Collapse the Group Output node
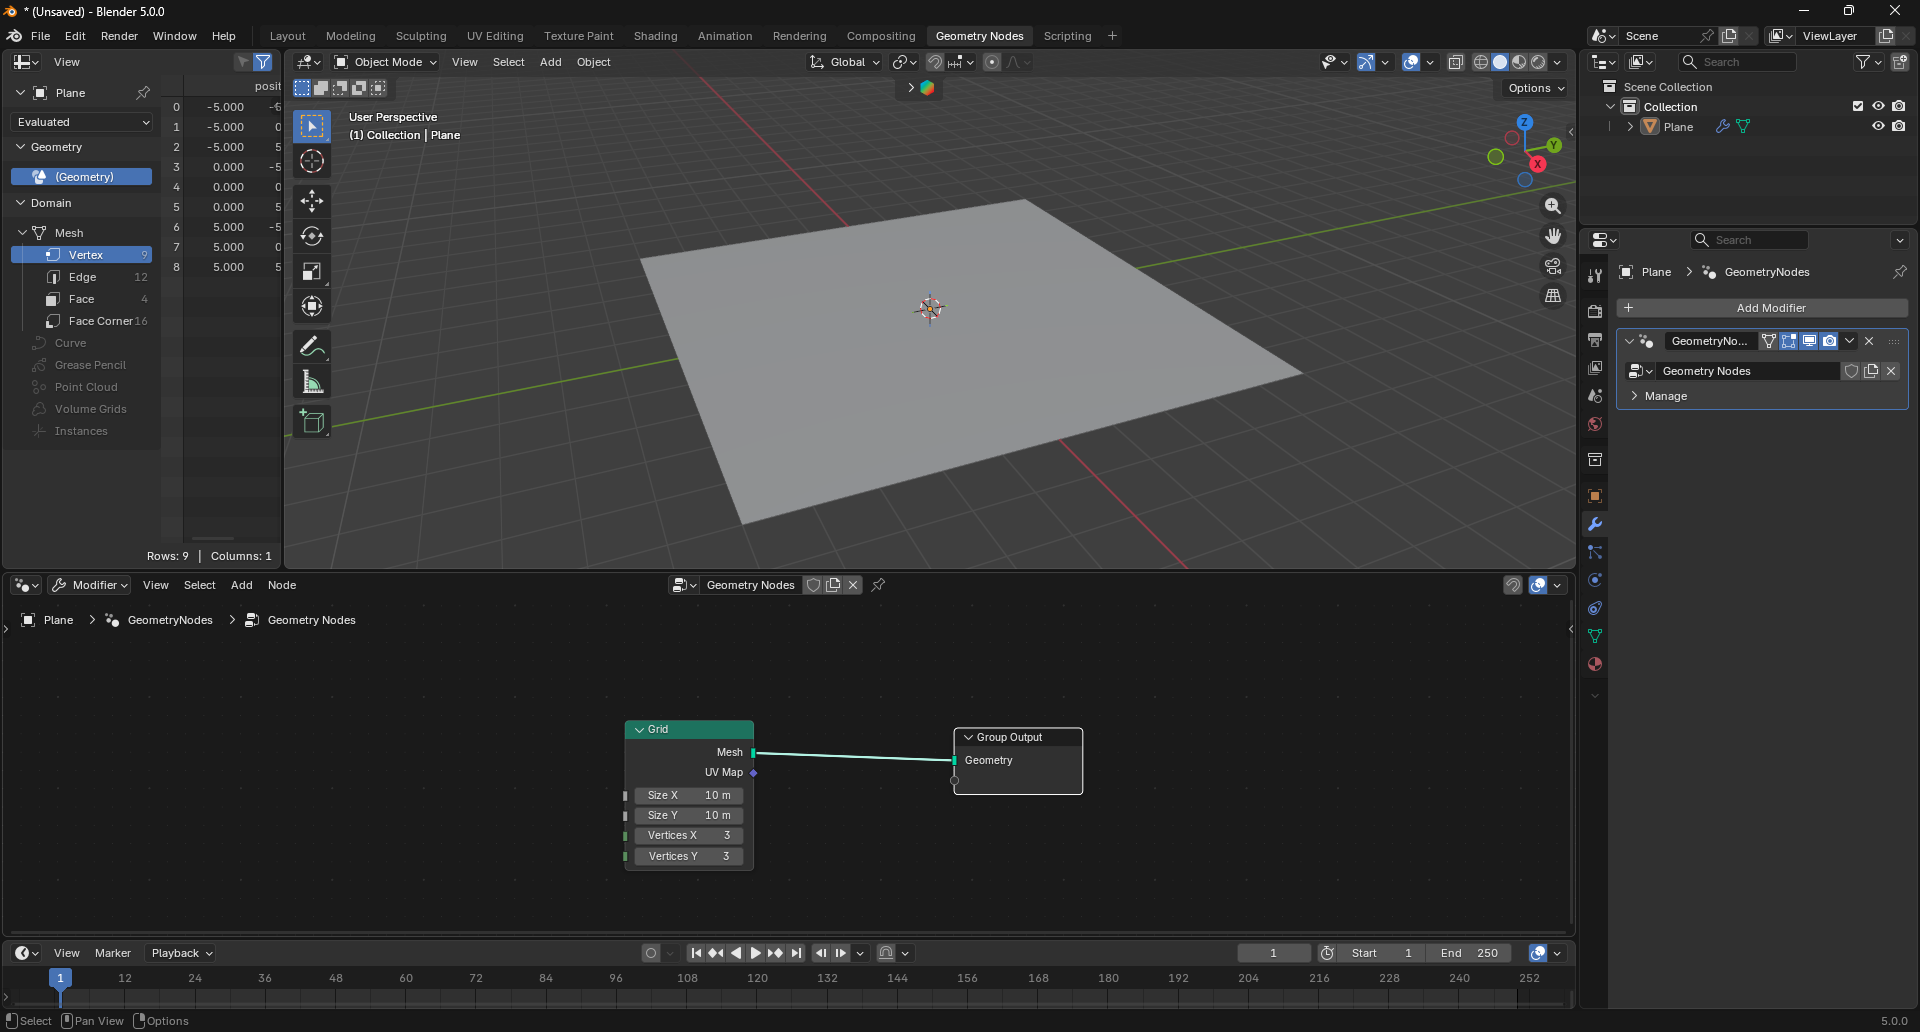Image resolution: width=1920 pixels, height=1032 pixels. (x=968, y=738)
